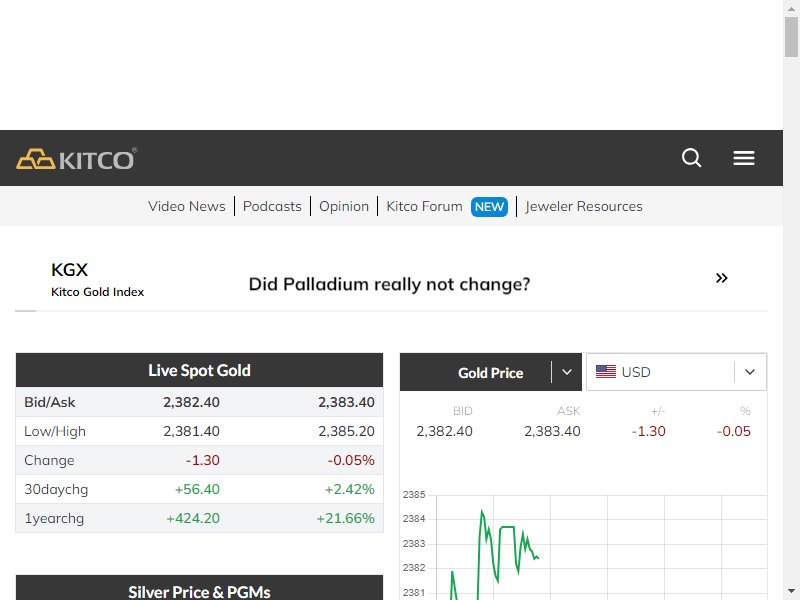Viewport: 800px width, 600px height.
Task: Click the Ask value 2,383.40 in Live Spot Gold
Action: click(346, 402)
